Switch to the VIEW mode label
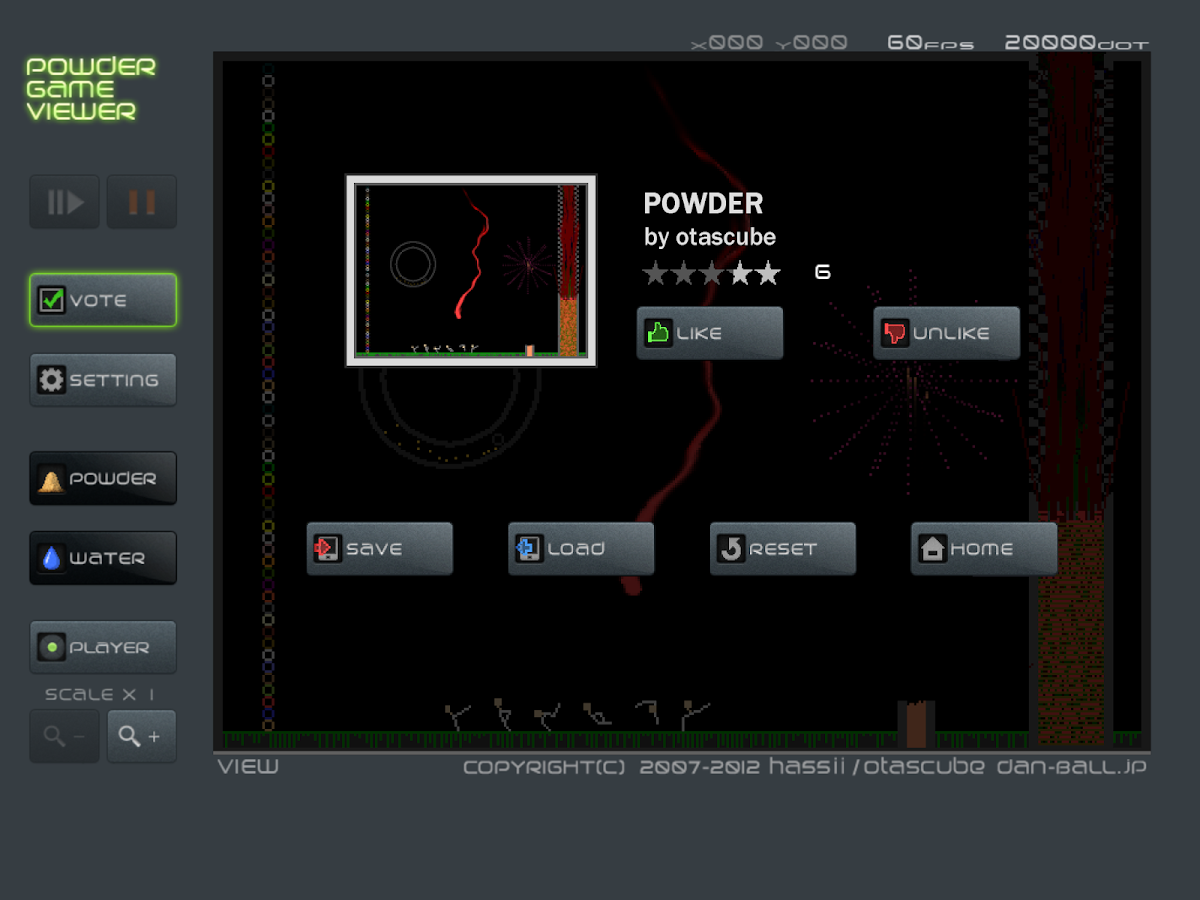 pos(248,766)
